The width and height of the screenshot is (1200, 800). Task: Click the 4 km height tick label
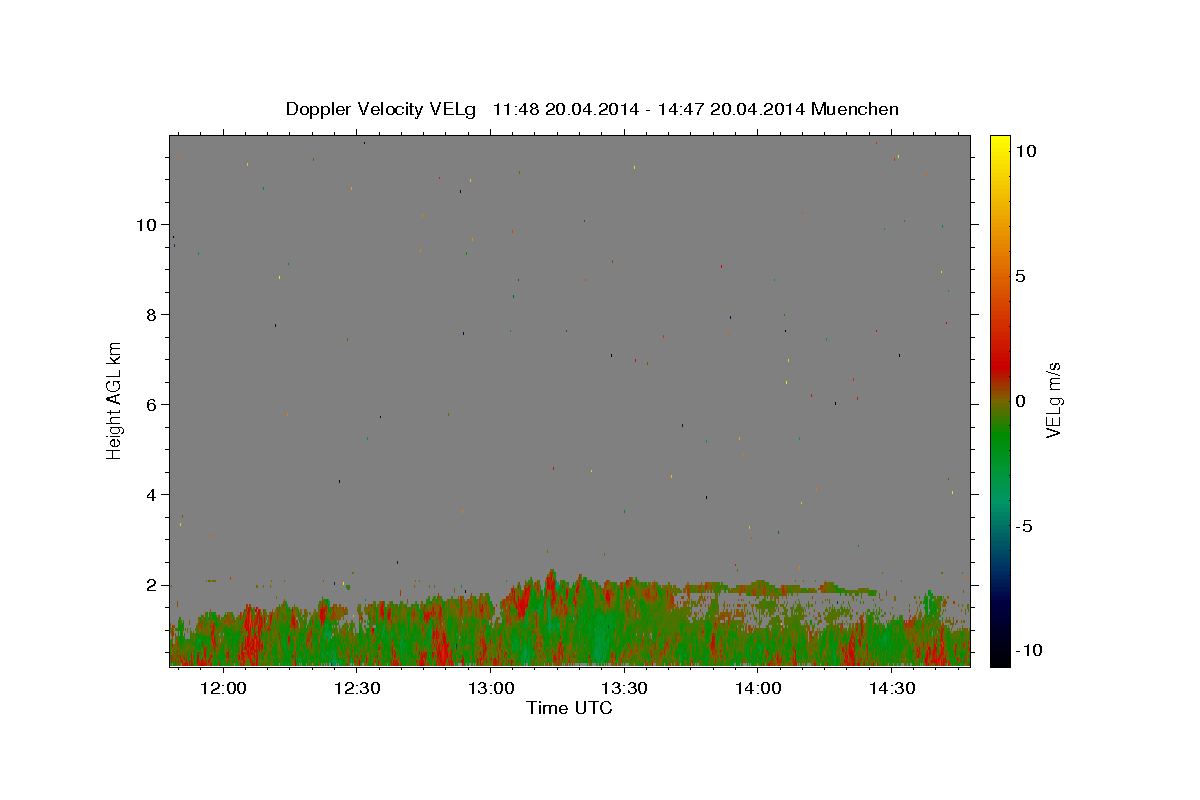coord(151,494)
